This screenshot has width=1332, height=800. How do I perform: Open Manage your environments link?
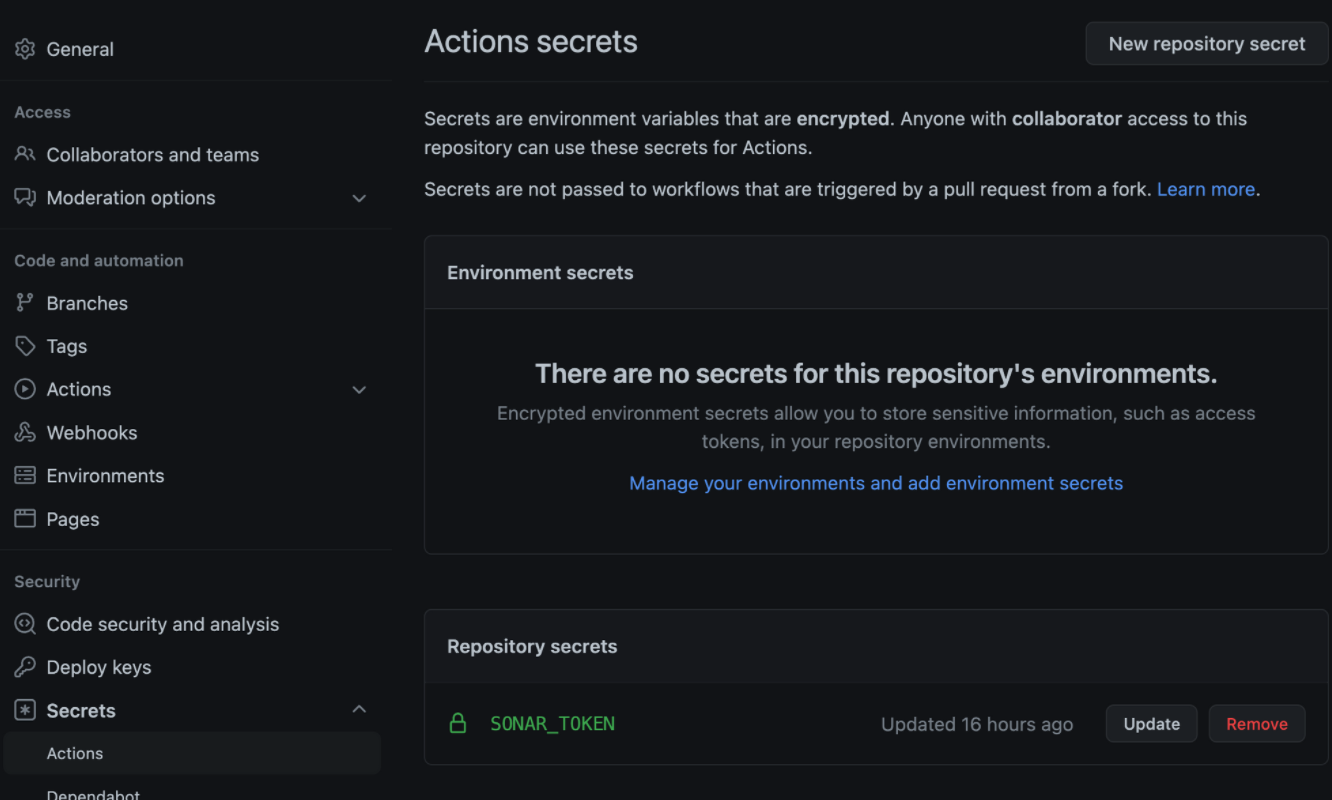[876, 483]
